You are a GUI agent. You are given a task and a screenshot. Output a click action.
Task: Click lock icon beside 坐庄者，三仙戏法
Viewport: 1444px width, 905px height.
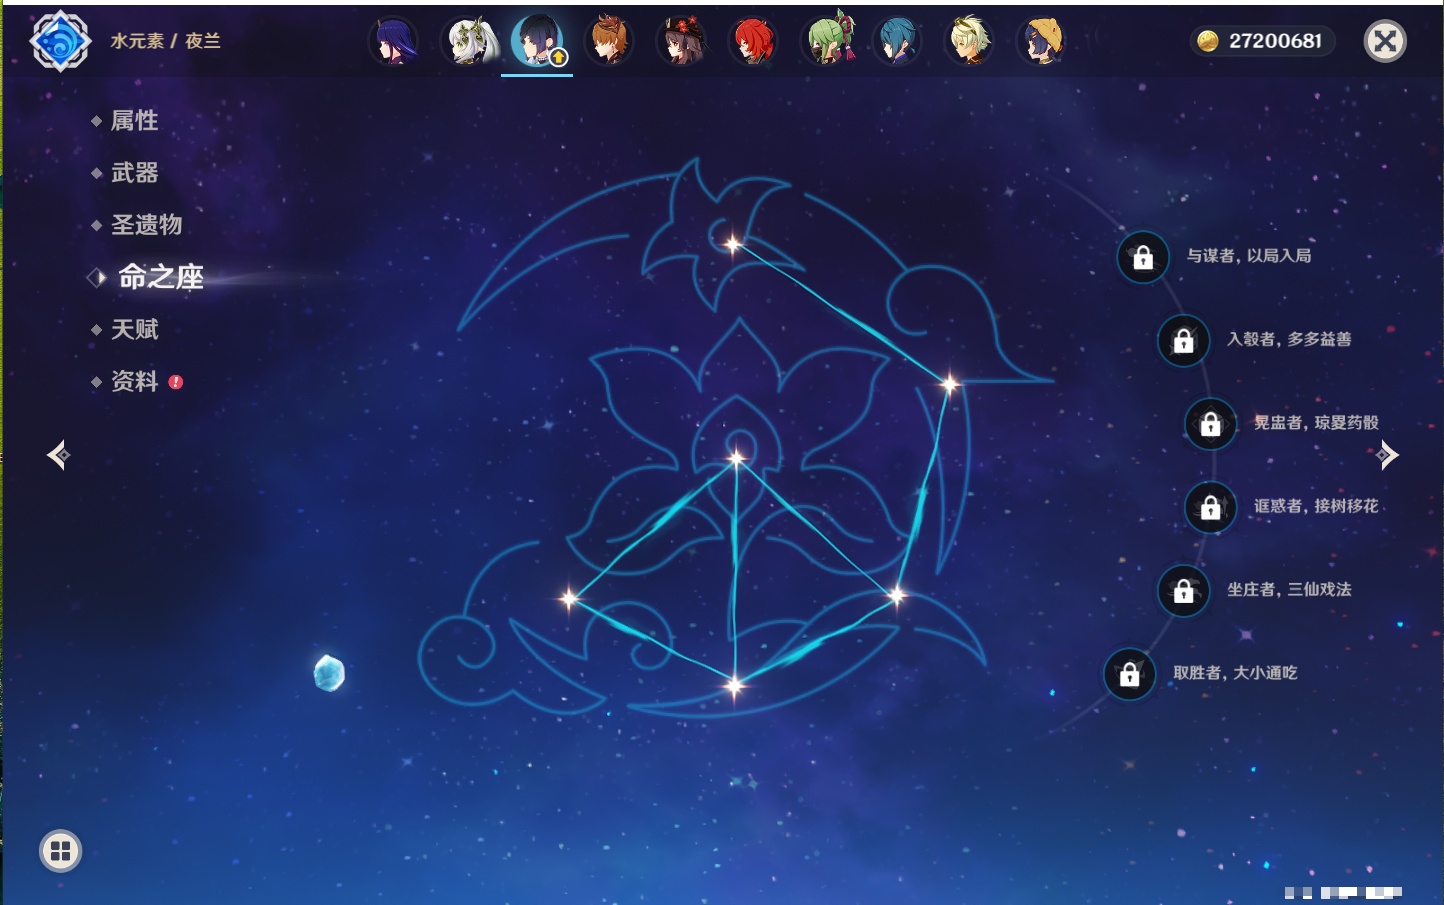coord(1183,591)
